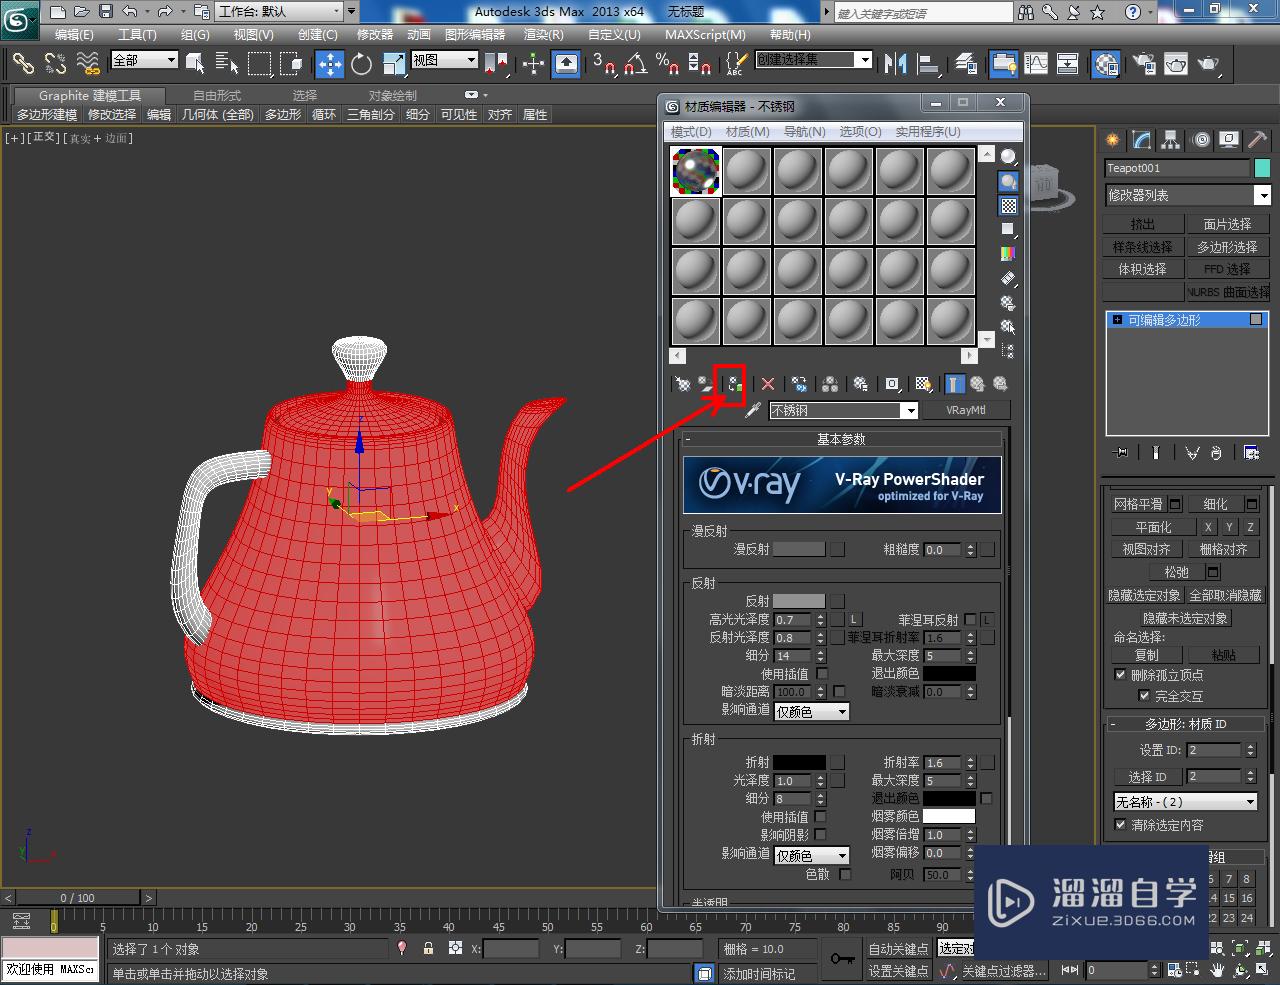Click Configure Modifier Sets icon
Image resolution: width=1280 pixels, height=985 pixels.
click(1251, 453)
